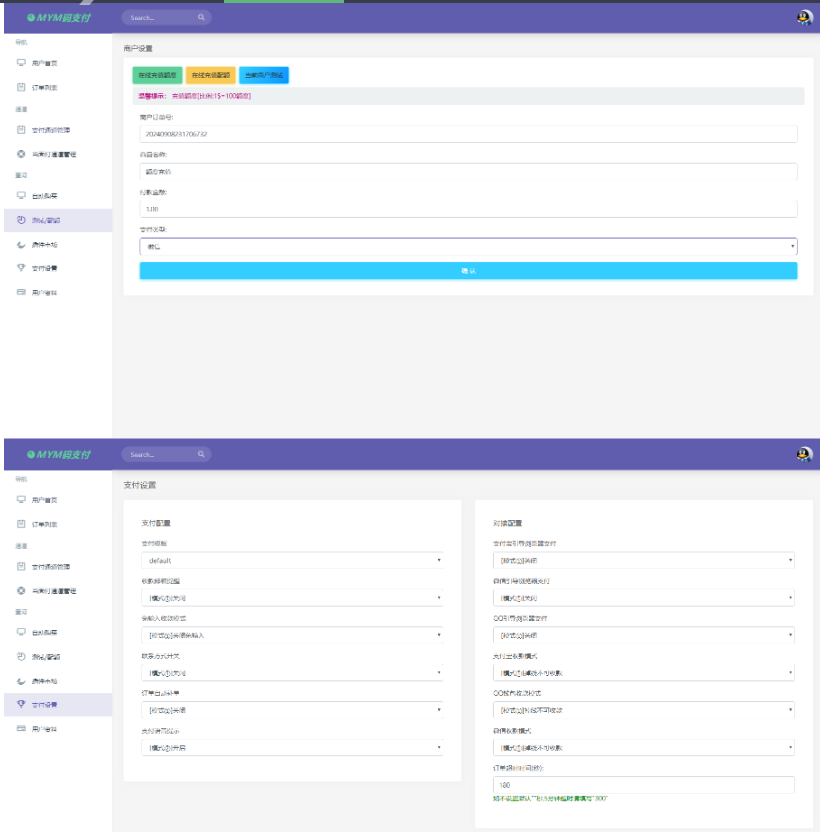Click the yellow recharge button
The image size is (820, 832).
(210, 75)
